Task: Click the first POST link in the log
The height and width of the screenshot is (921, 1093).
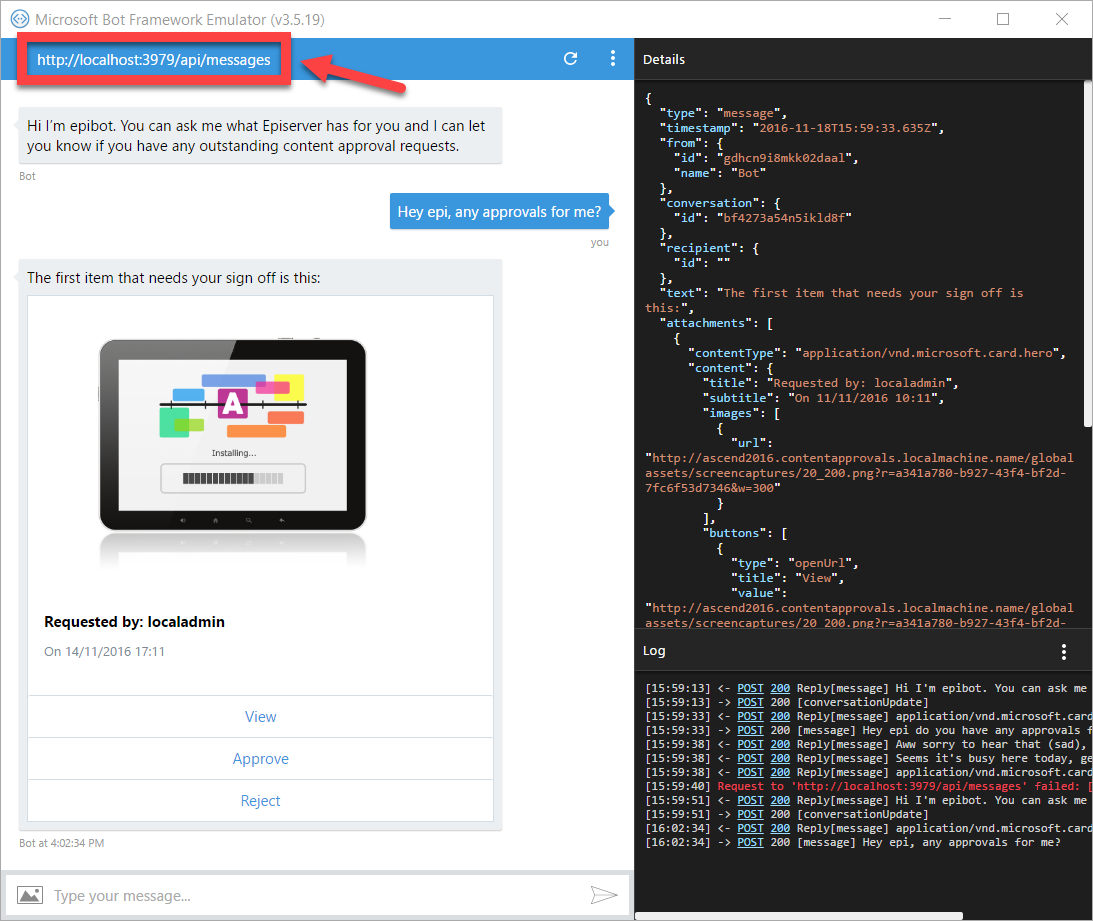Action: (749, 688)
